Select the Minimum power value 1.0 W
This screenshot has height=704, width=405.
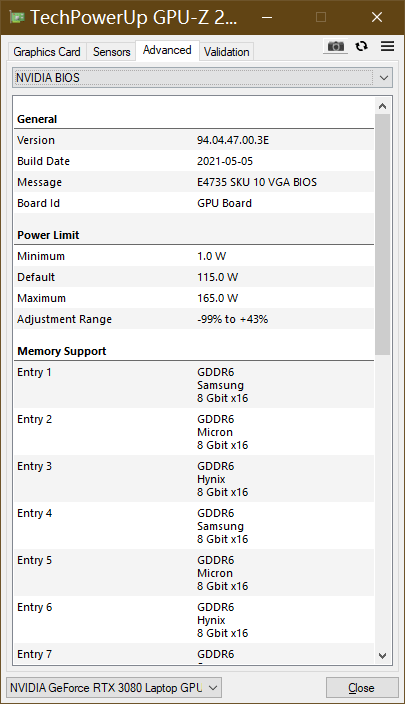pos(211,256)
